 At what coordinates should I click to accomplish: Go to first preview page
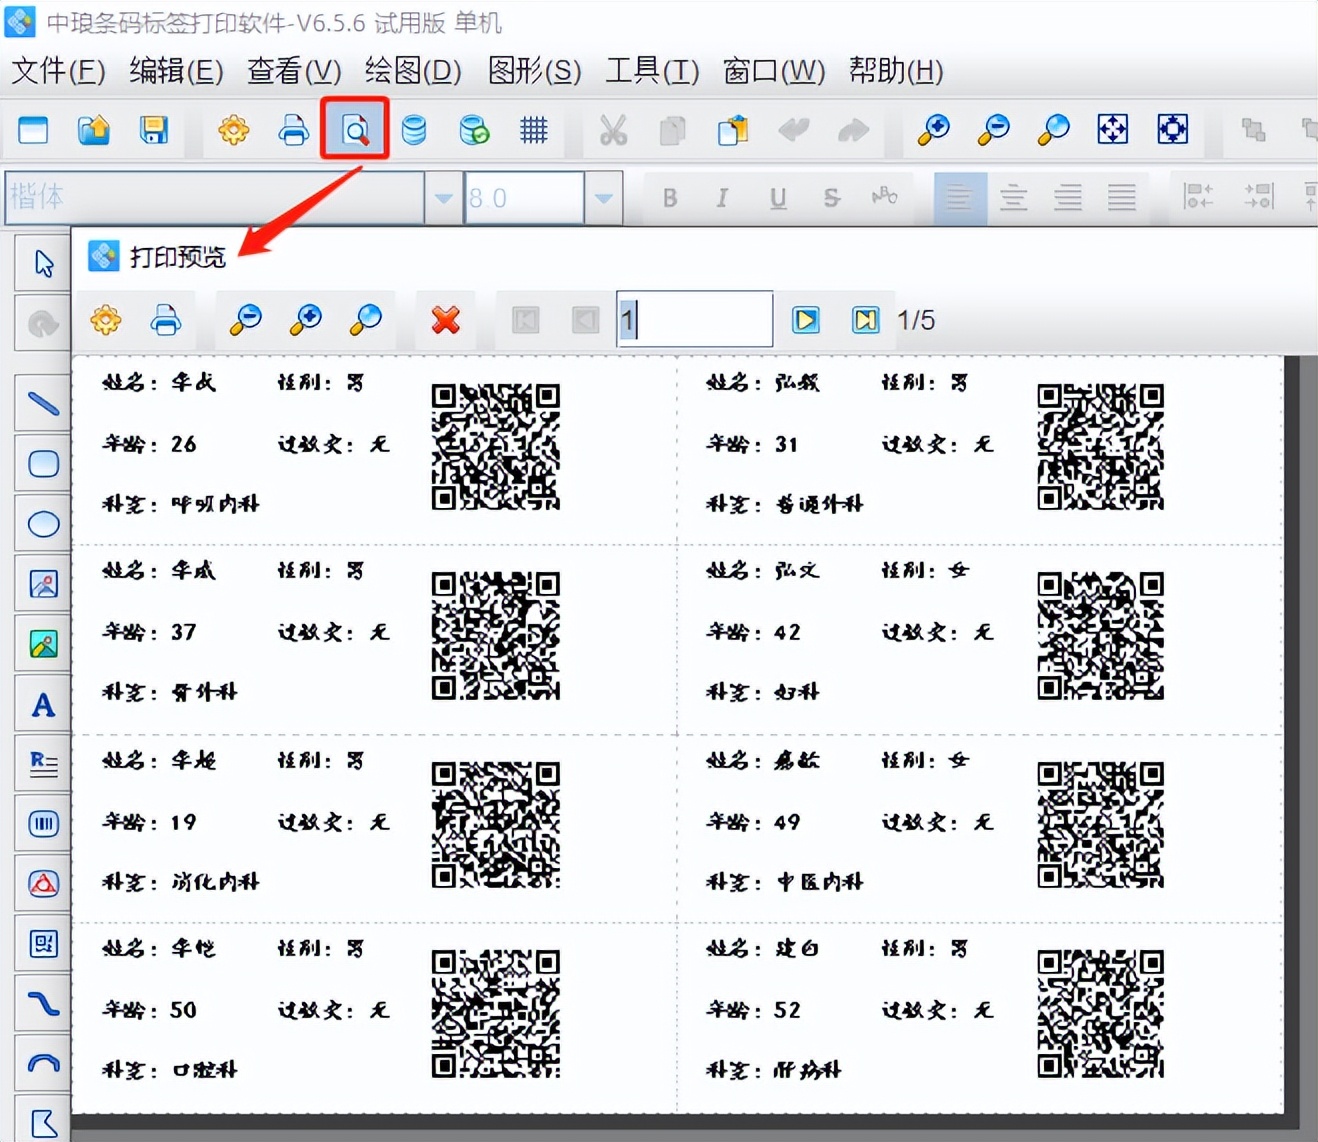click(525, 320)
